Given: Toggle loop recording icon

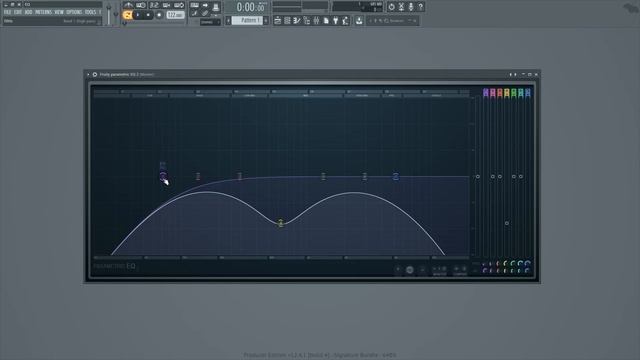Looking at the screenshot, I should click(x=179, y=5).
